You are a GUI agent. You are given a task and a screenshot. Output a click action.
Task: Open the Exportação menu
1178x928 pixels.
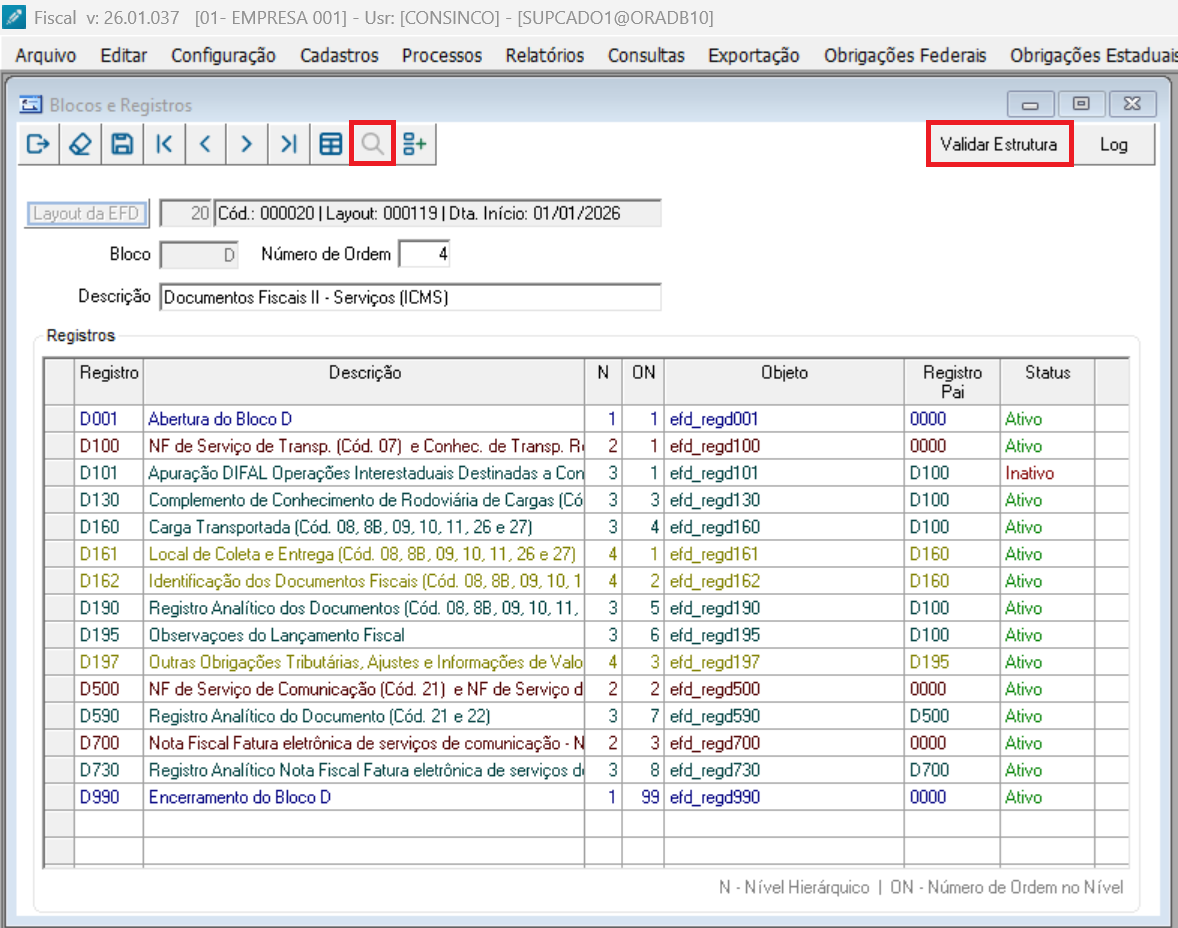click(754, 56)
